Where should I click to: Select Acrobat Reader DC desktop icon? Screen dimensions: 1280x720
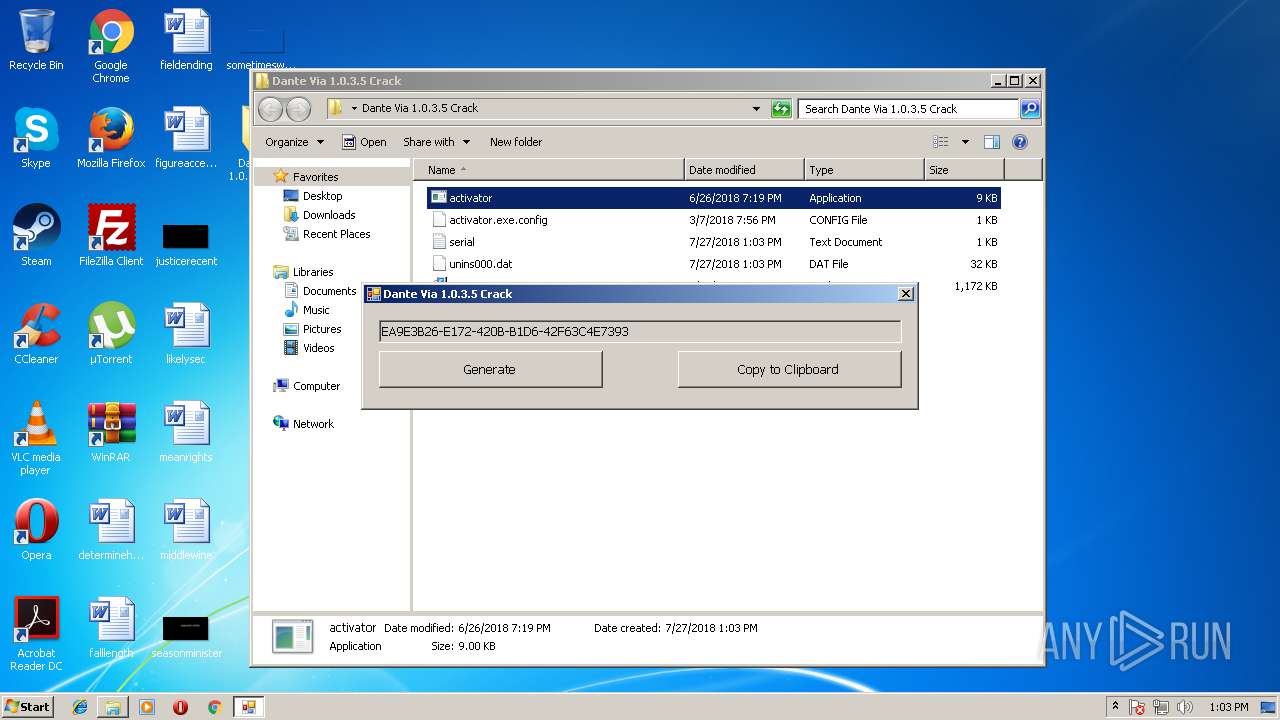click(x=36, y=635)
